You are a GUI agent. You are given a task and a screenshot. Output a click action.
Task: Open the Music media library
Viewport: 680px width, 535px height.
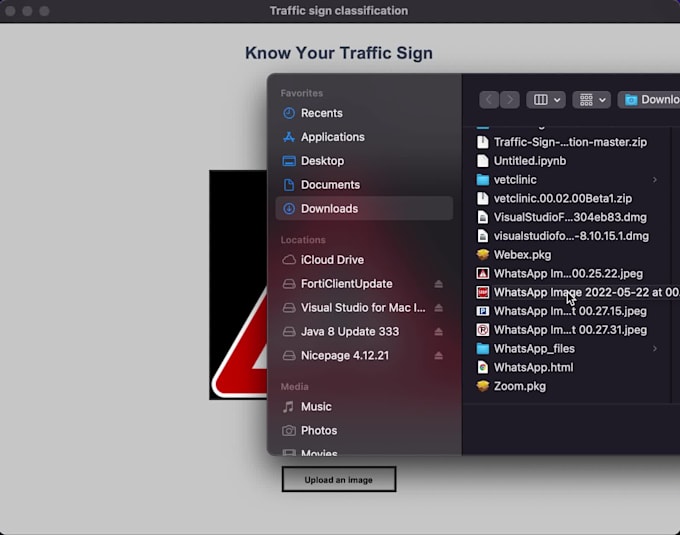pyautogui.click(x=364, y=407)
